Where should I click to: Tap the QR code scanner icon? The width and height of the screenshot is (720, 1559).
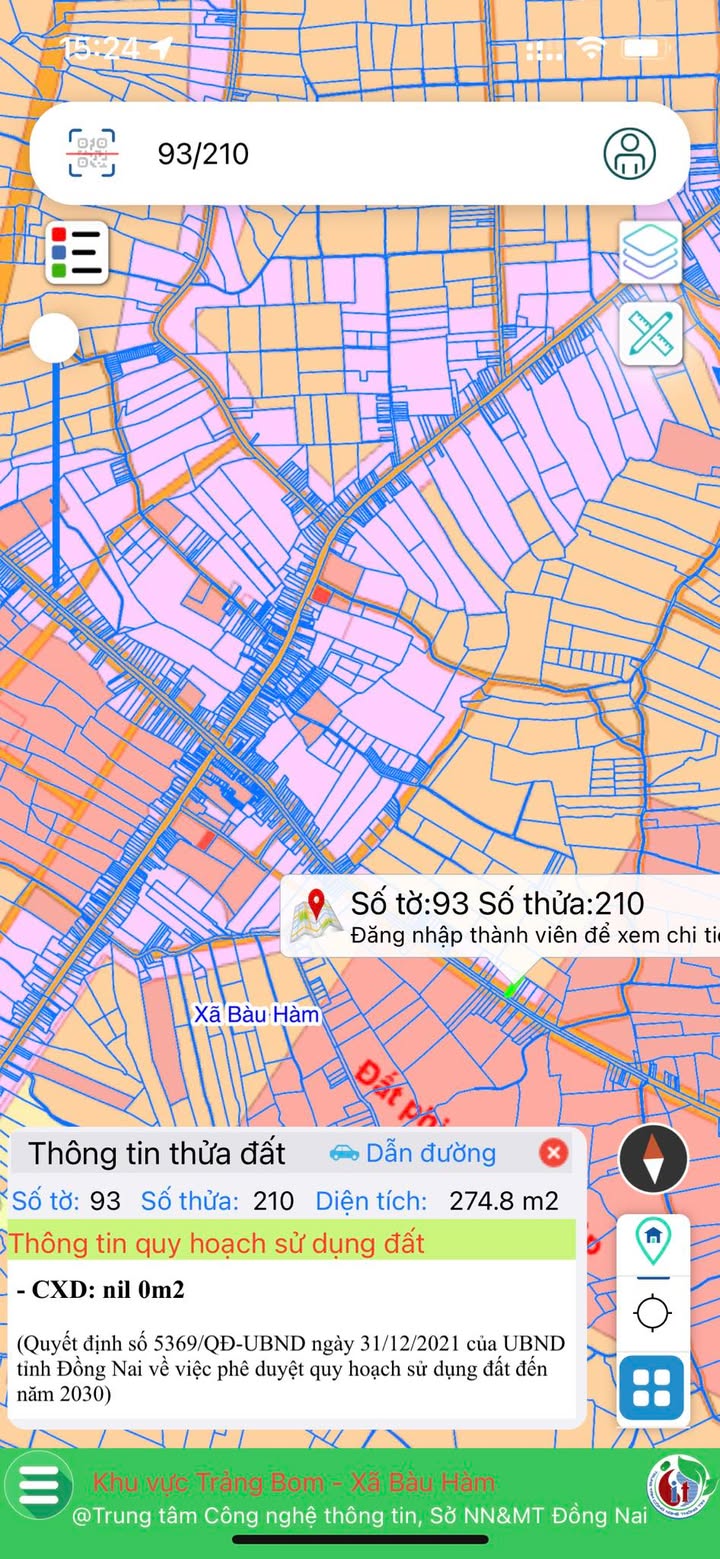[91, 154]
